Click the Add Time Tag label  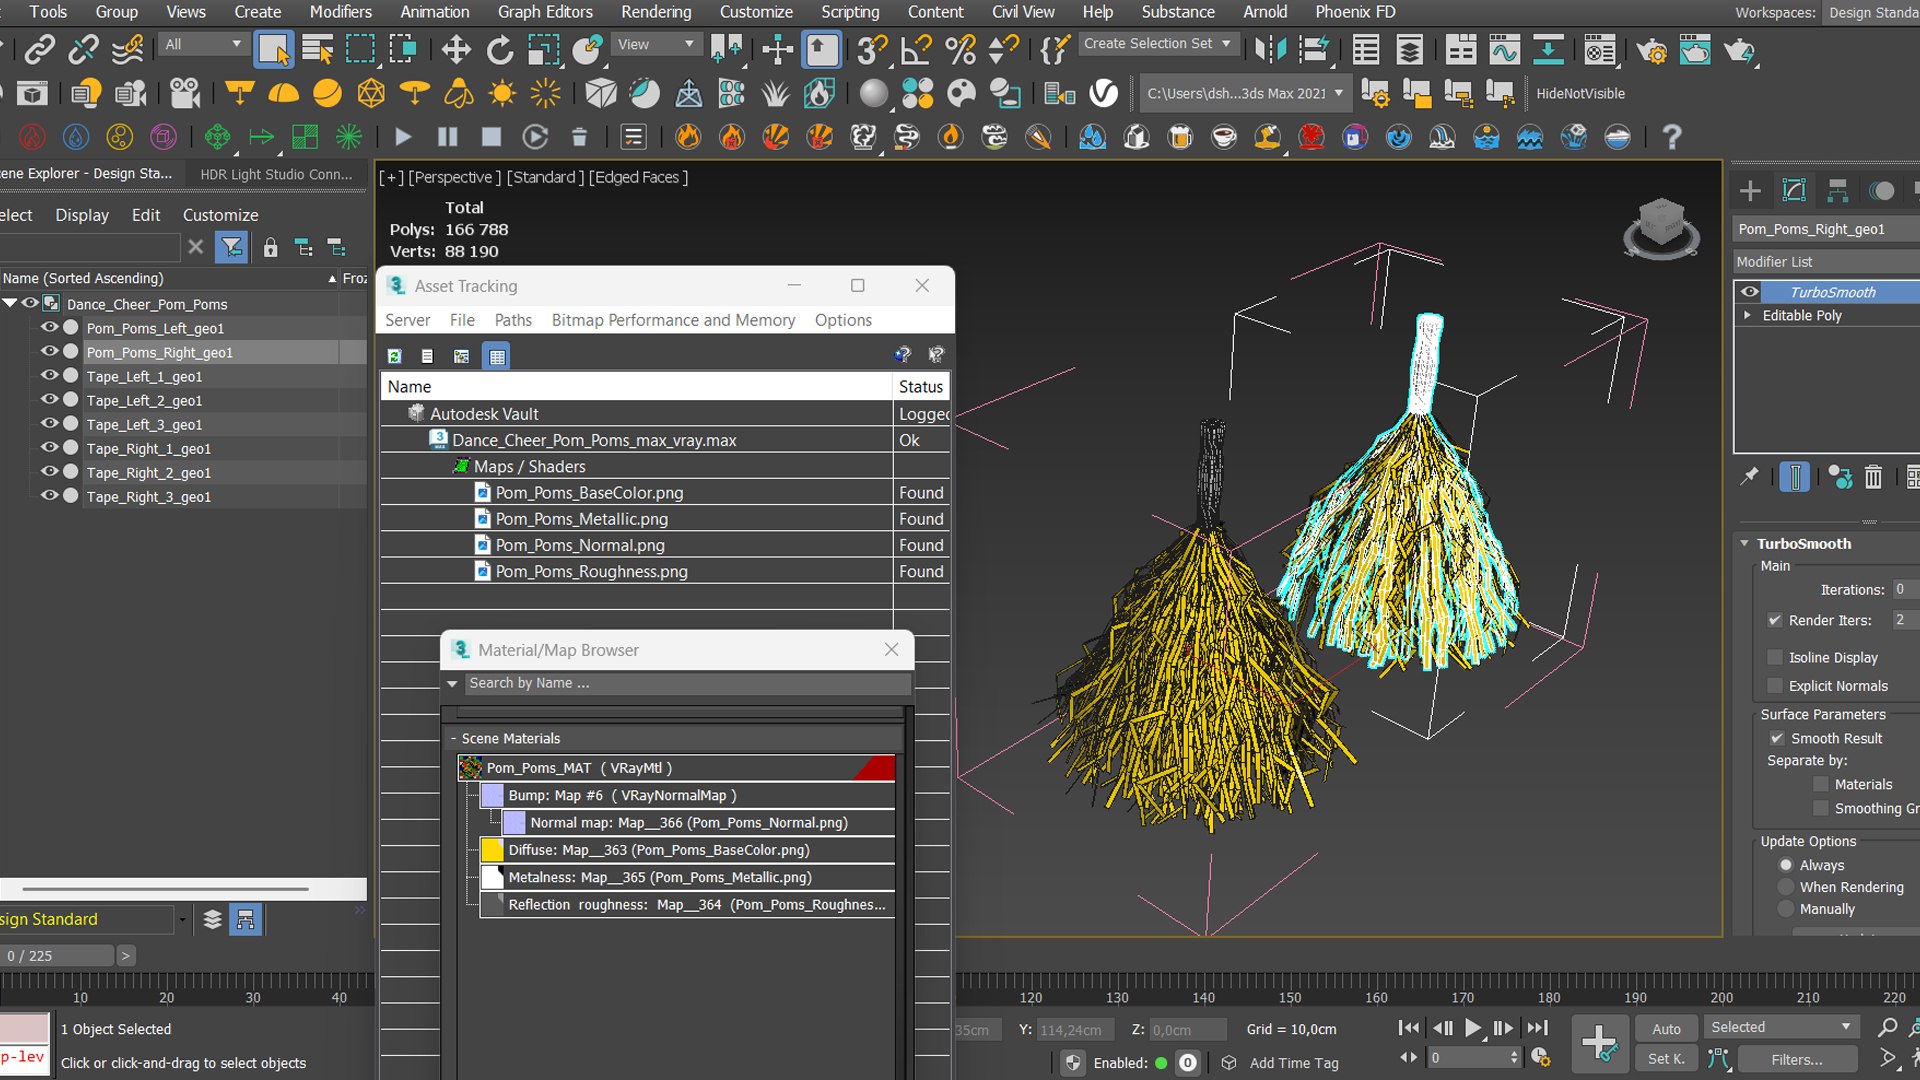1293,1063
